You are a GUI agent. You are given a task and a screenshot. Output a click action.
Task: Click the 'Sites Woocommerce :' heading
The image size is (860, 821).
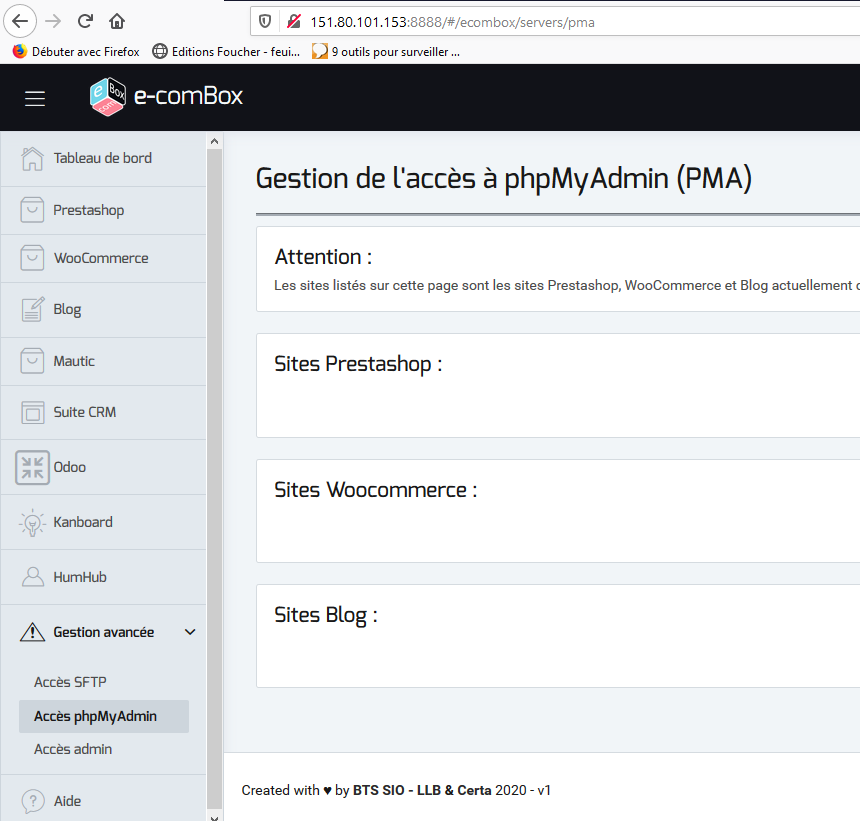(x=376, y=490)
